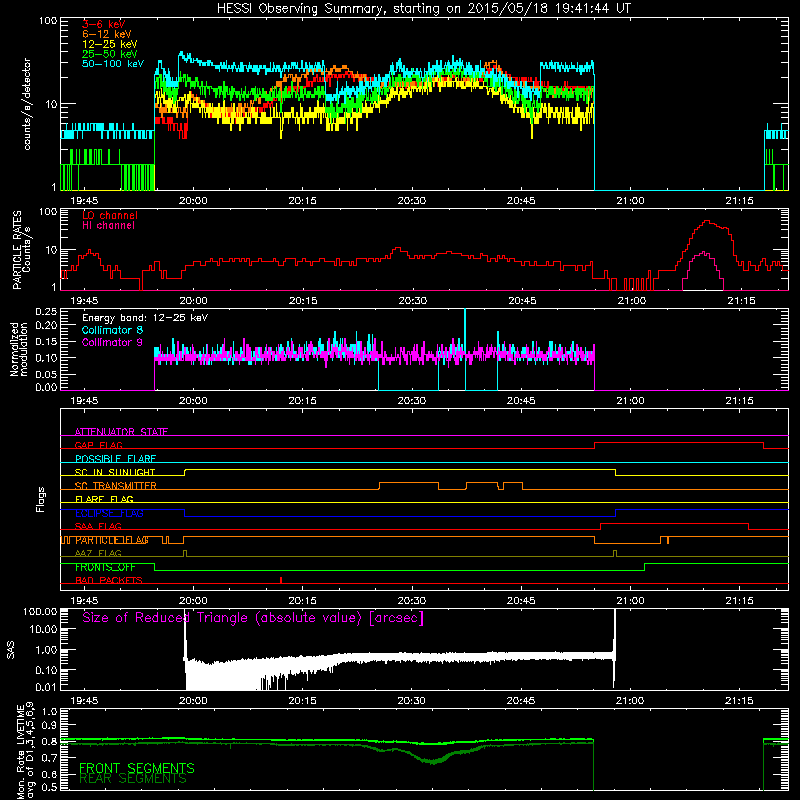Click the FRONTS OFF flag label
Screen dimensions: 800x800
[x=105, y=567]
